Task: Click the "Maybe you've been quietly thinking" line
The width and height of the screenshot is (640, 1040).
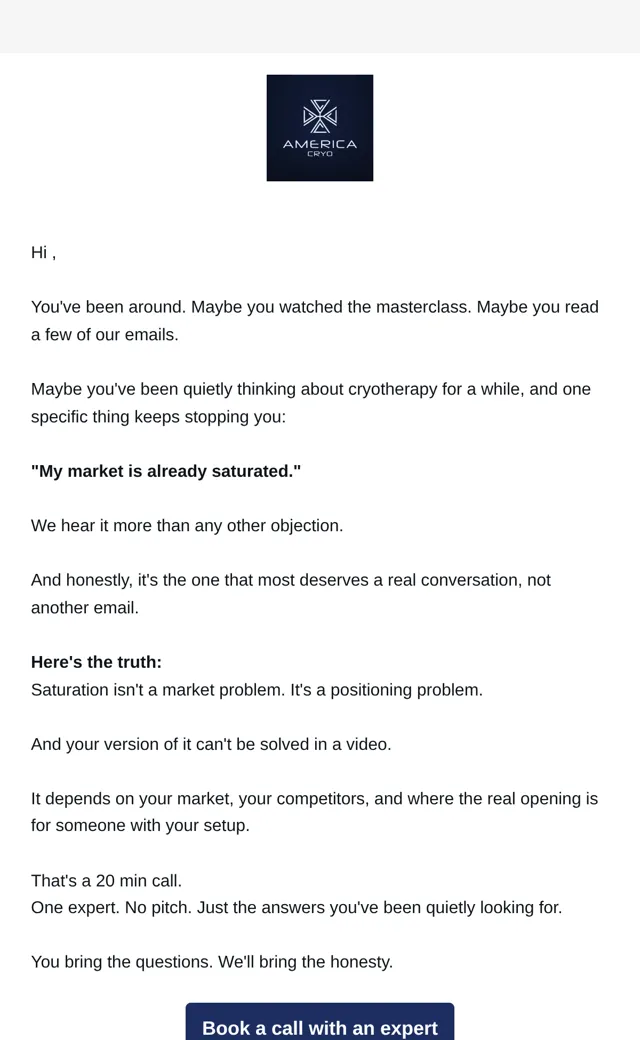Action: 310,389
